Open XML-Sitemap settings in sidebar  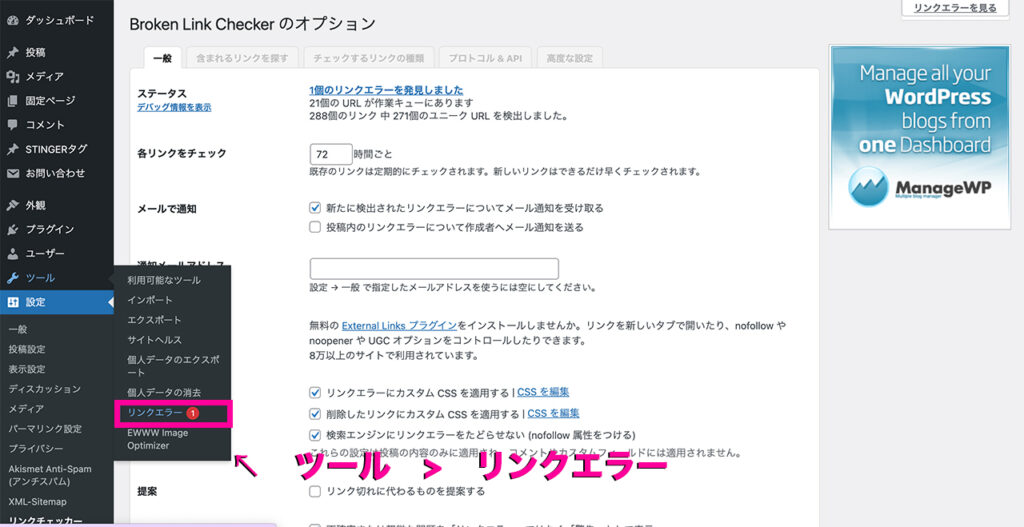[38, 502]
